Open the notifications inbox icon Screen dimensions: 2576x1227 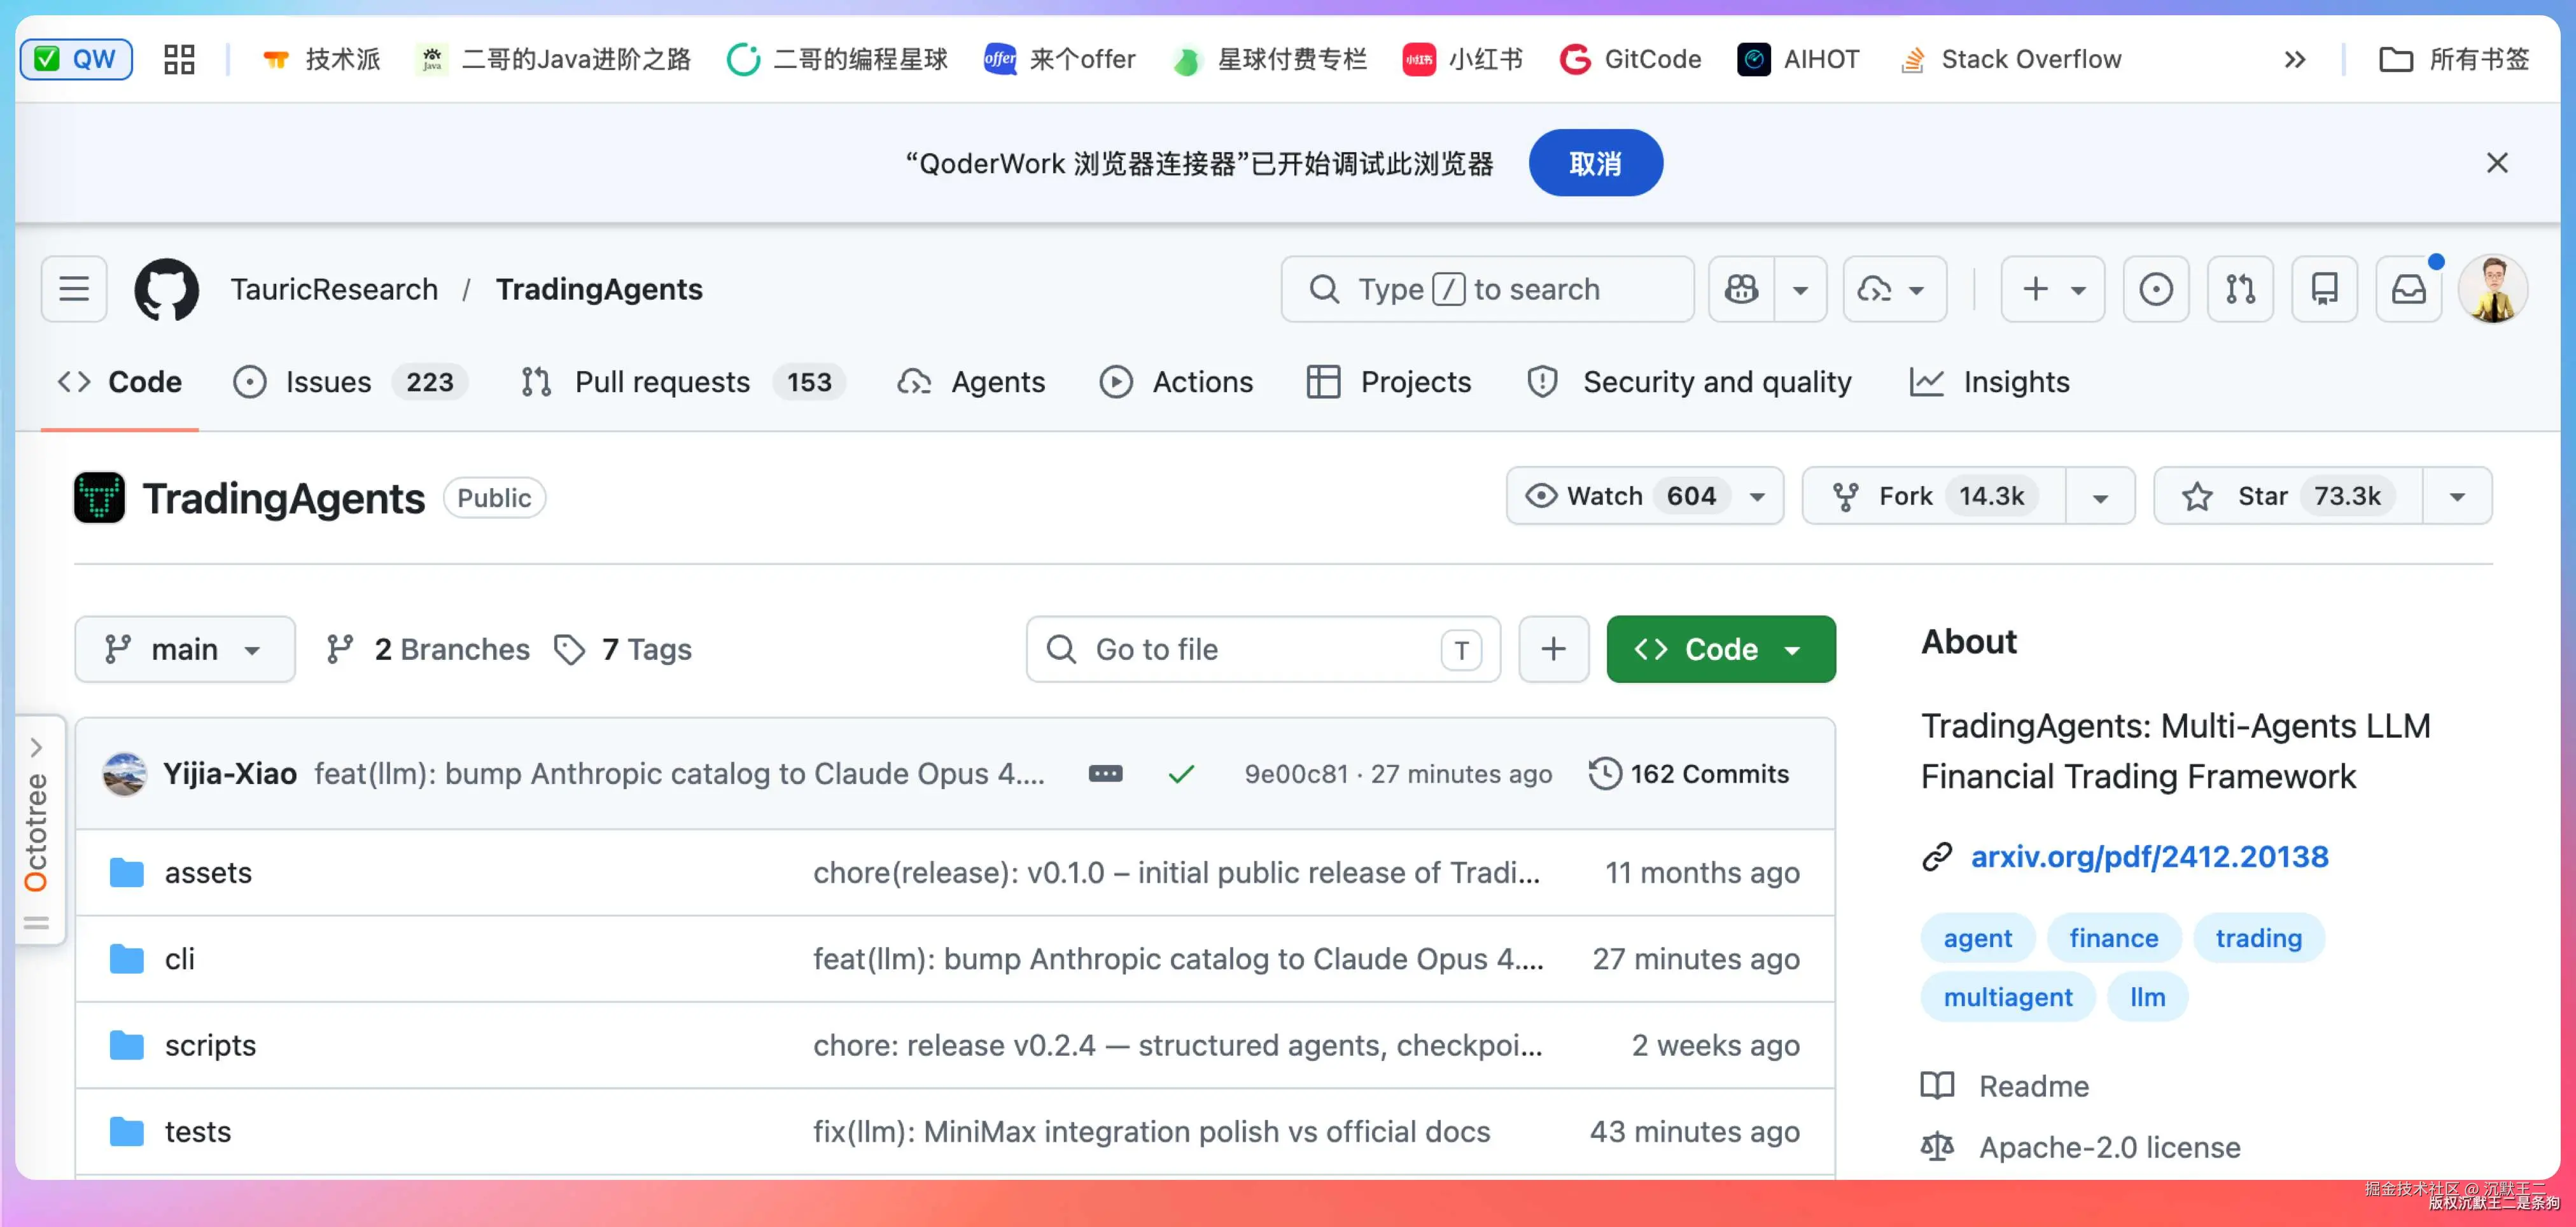(x=2408, y=289)
